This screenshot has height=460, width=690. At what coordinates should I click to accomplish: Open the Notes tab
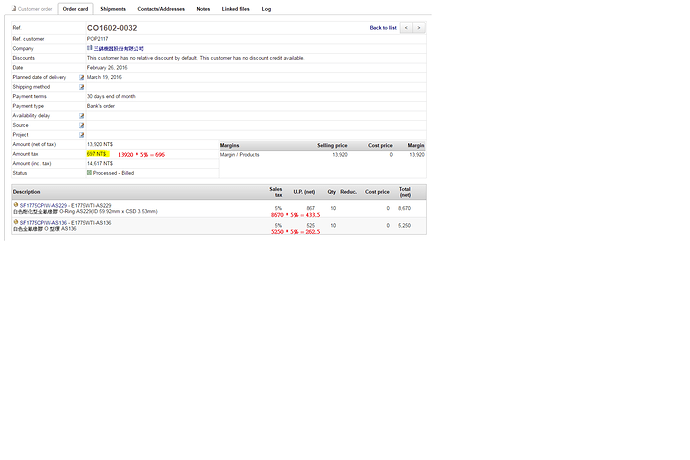(203, 8)
